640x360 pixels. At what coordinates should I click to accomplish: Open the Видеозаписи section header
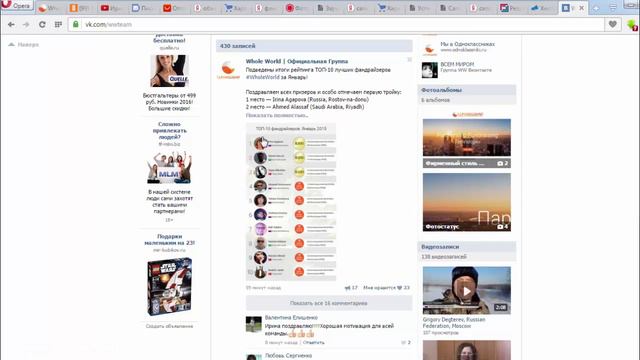tap(467, 247)
